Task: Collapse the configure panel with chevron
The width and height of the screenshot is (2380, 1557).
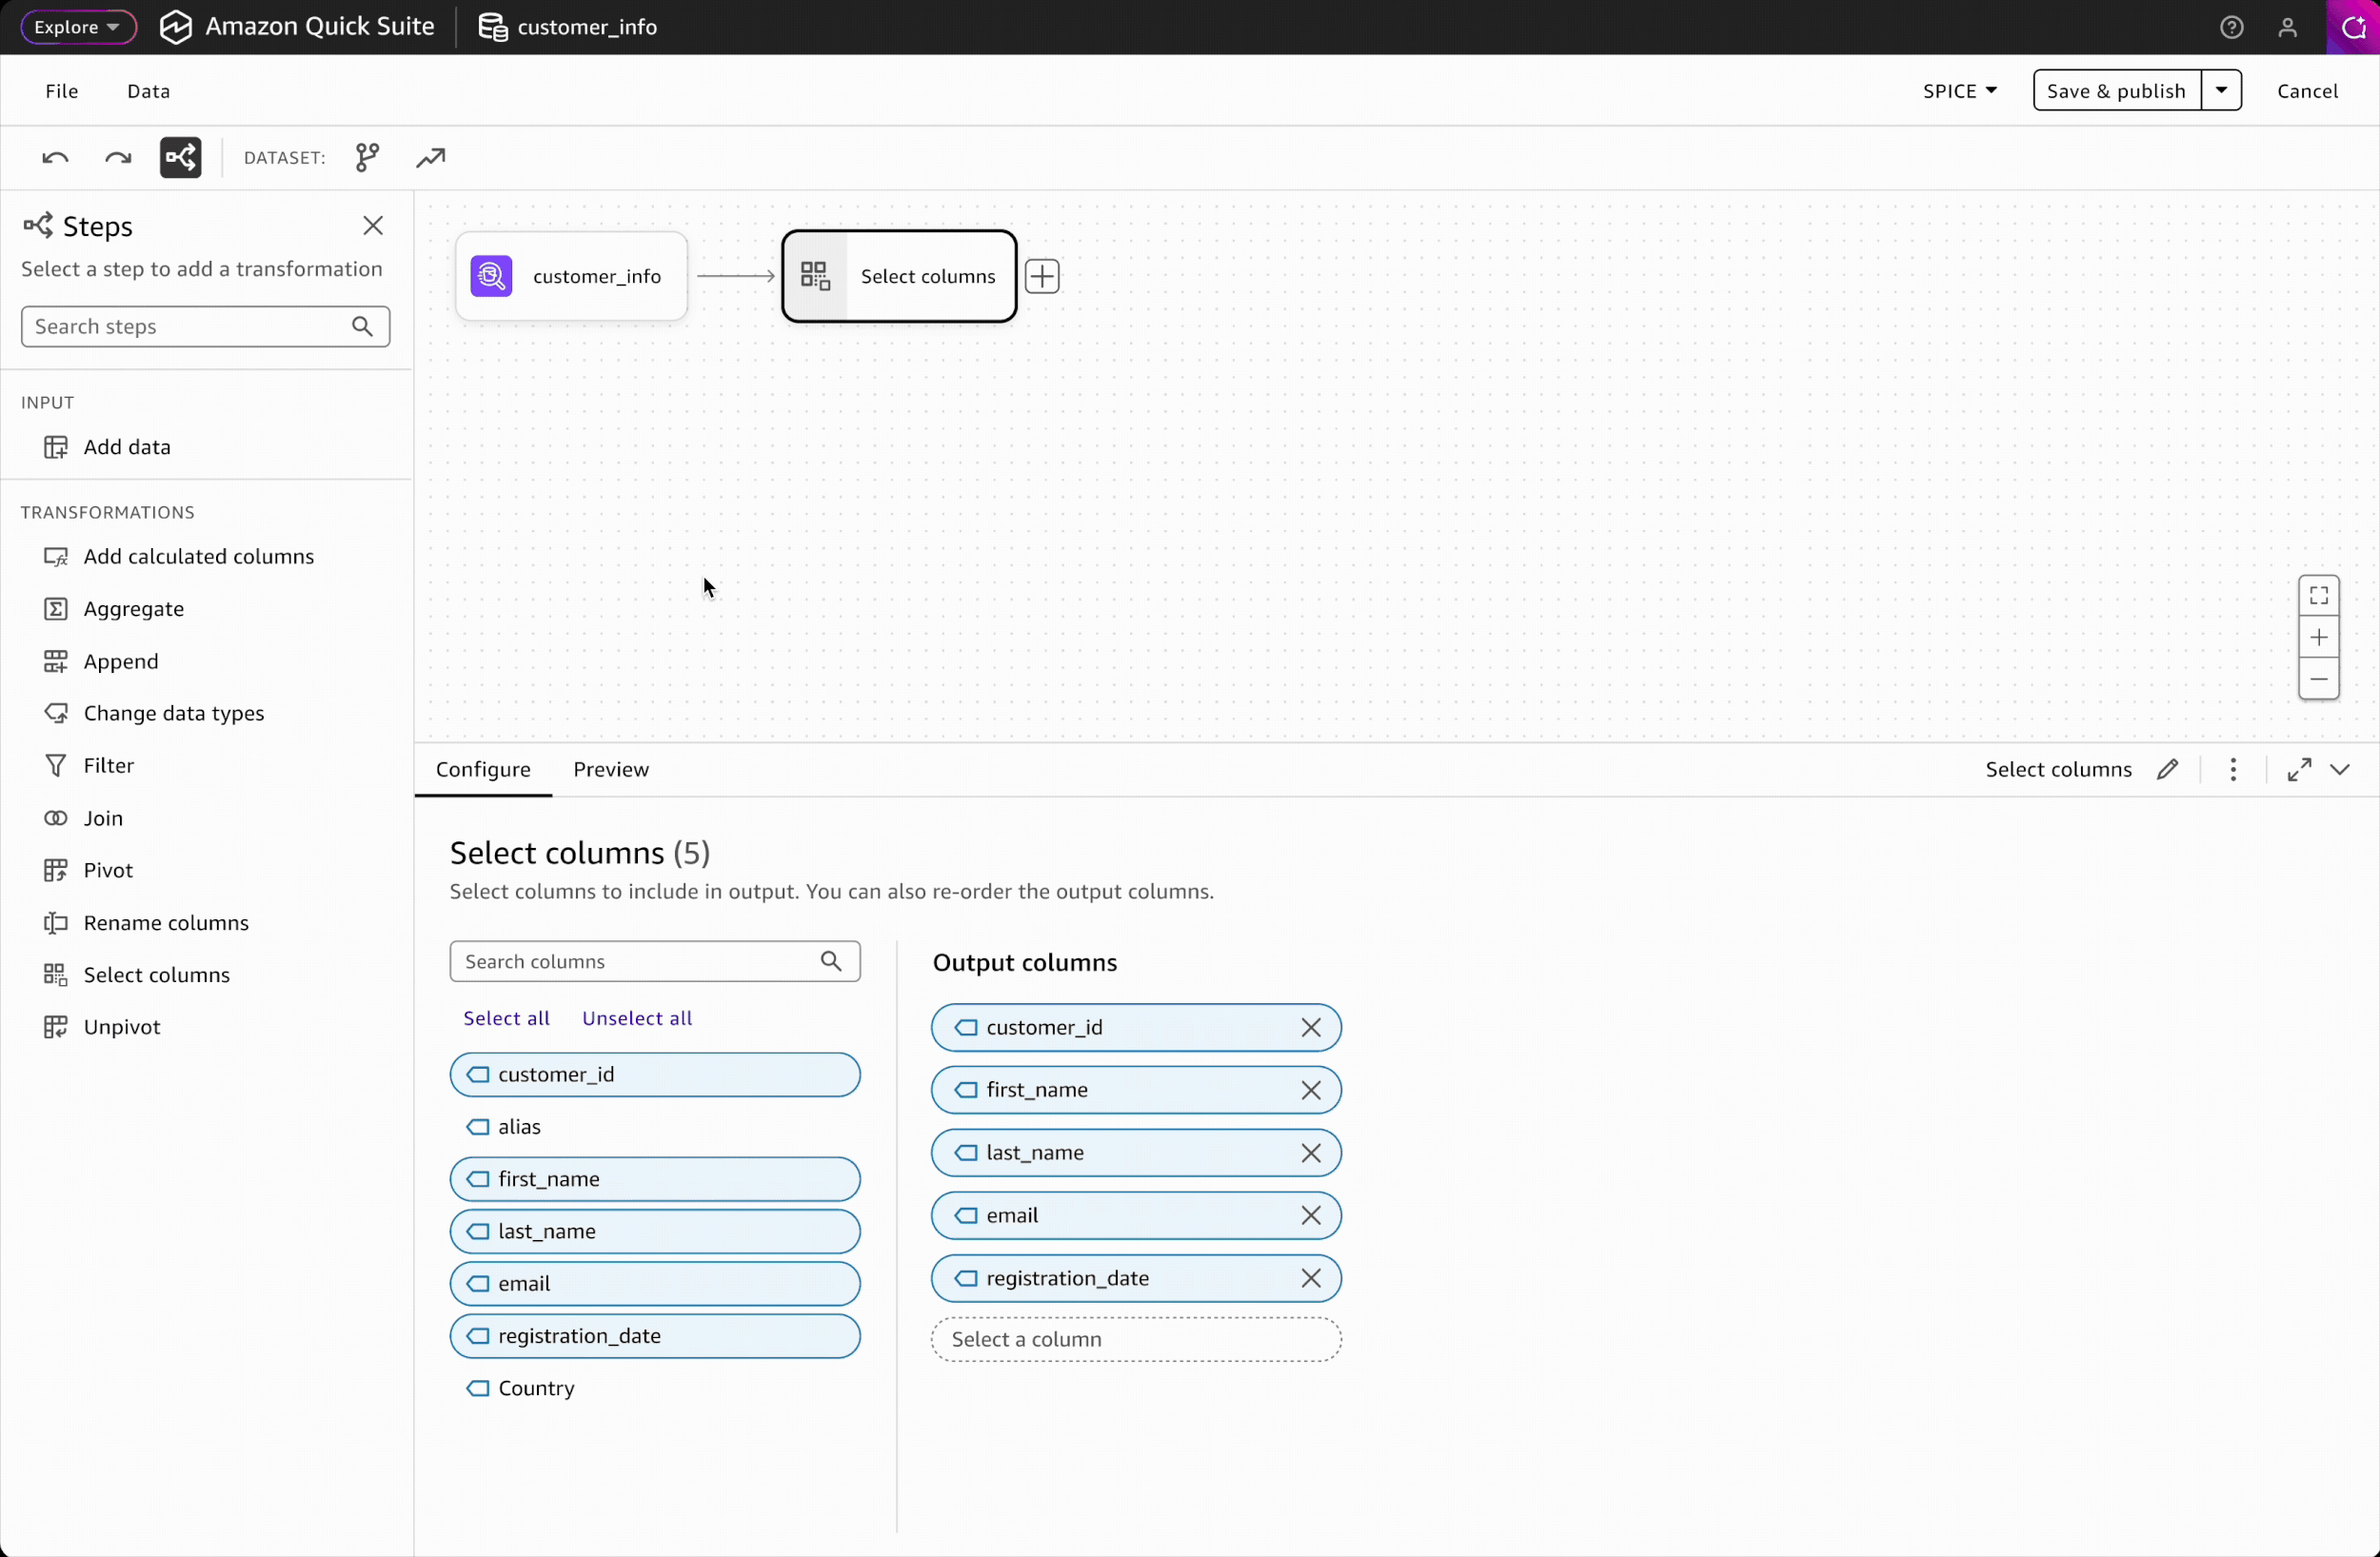Action: pos(2340,769)
